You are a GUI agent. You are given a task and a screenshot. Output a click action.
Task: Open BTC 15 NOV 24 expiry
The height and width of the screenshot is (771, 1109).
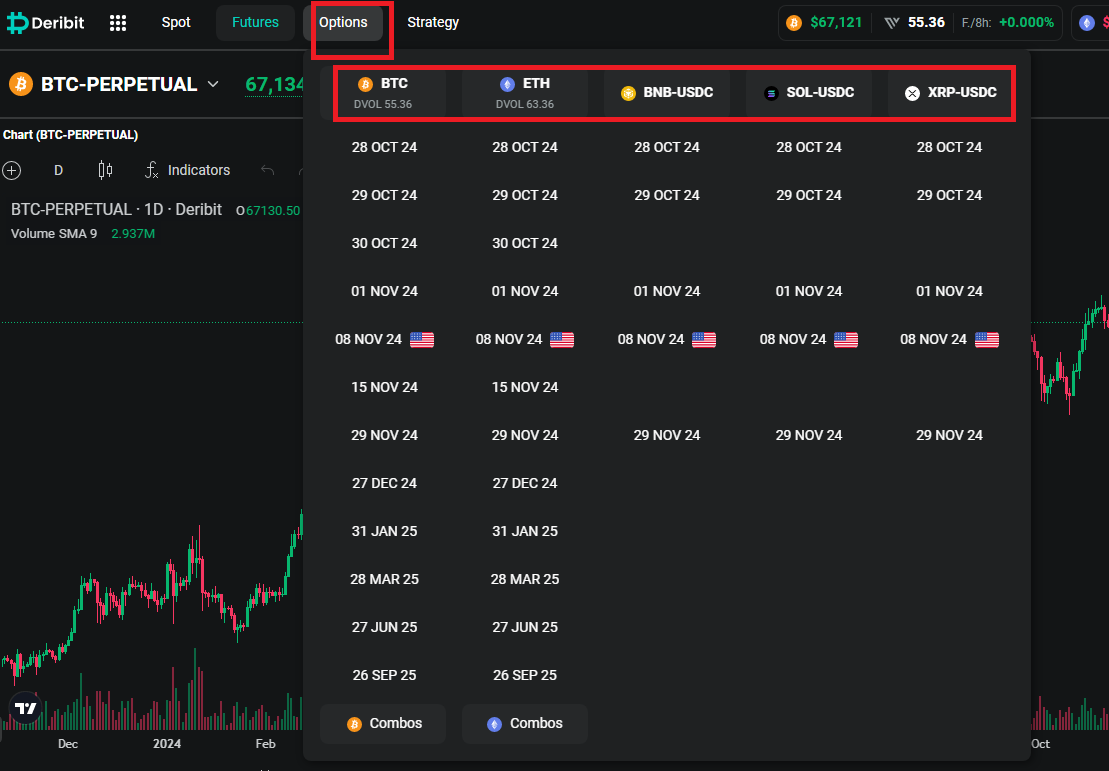[x=384, y=388]
